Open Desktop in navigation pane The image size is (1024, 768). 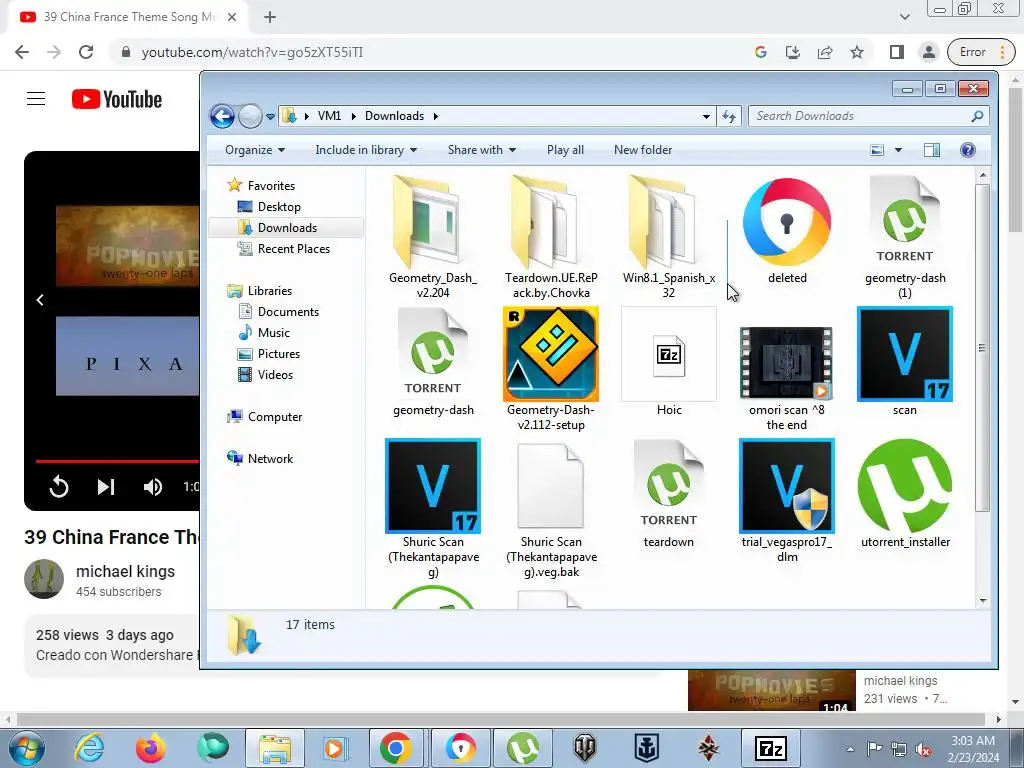coord(279,206)
